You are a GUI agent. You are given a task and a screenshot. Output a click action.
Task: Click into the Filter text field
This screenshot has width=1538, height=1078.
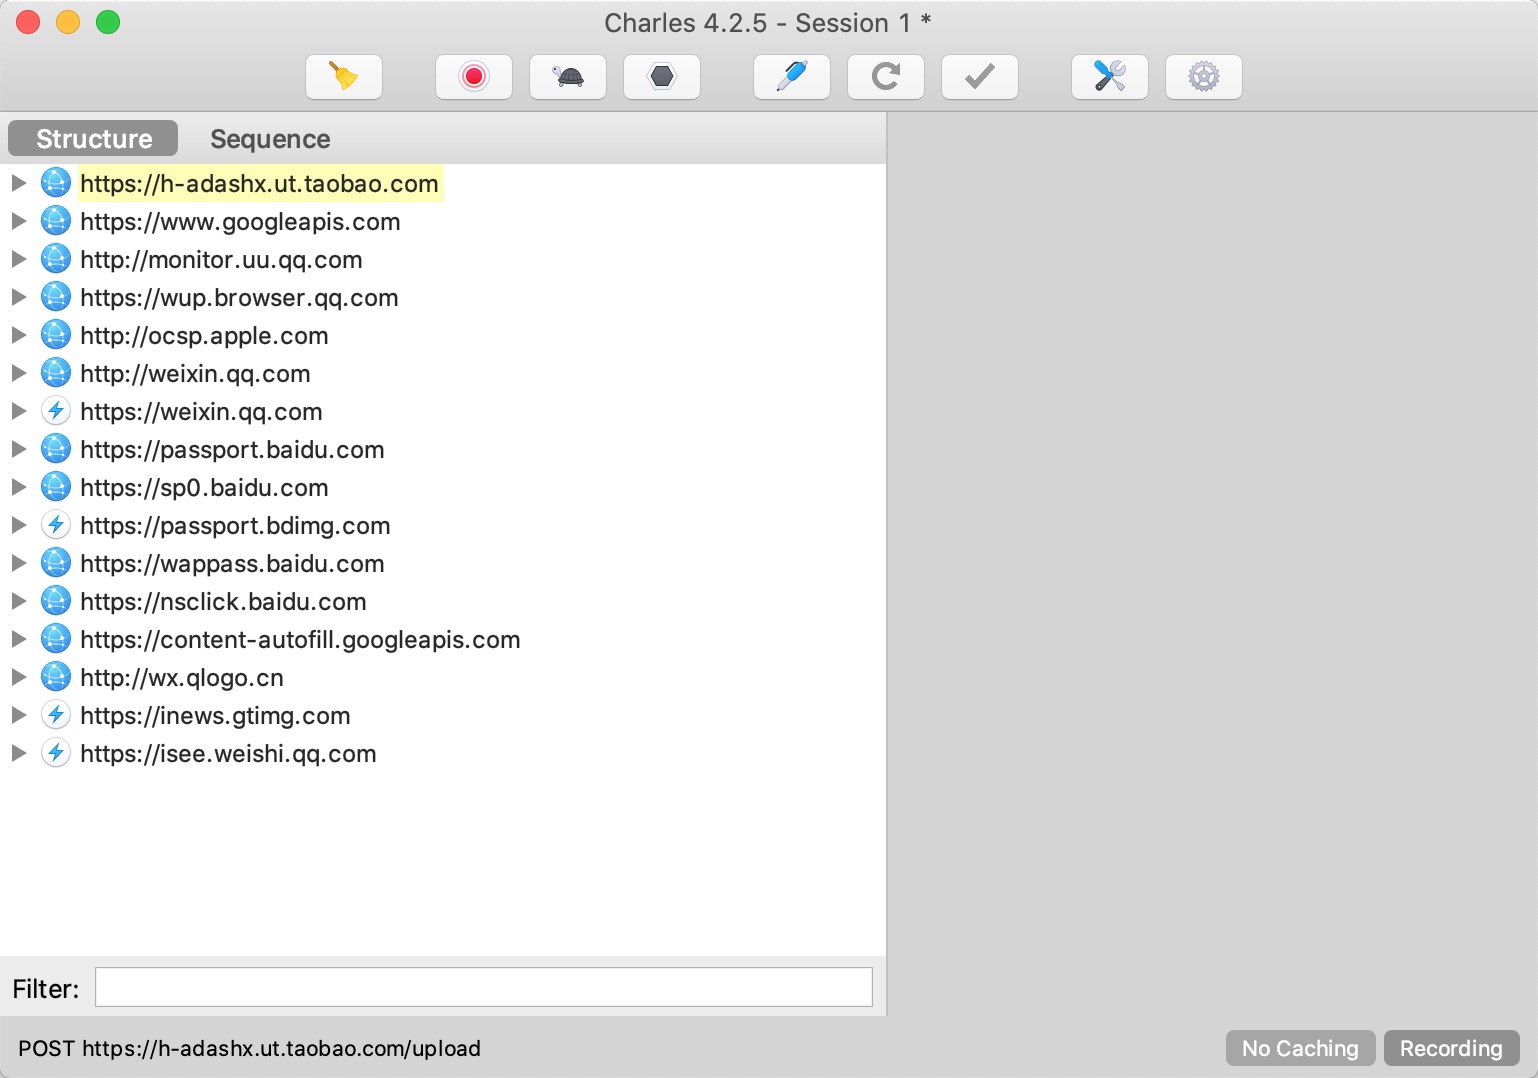(483, 987)
